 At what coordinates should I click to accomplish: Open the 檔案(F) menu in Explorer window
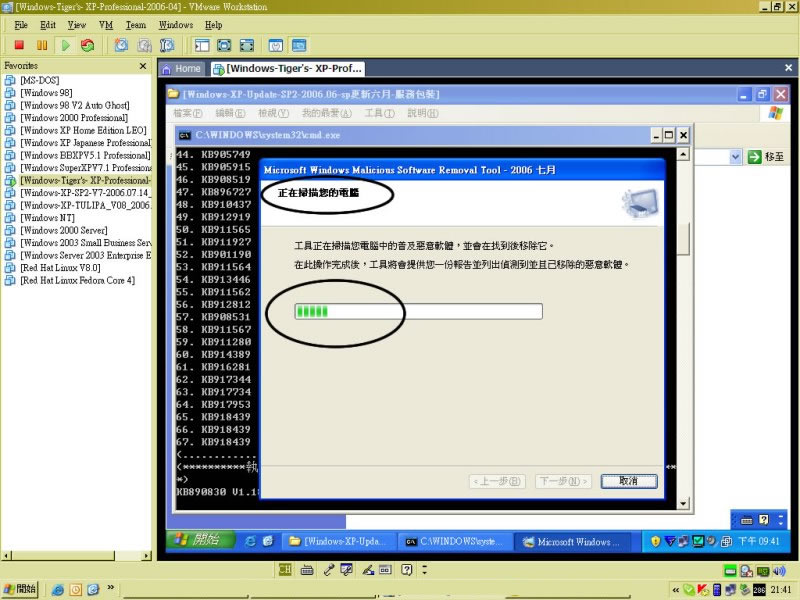(x=188, y=113)
